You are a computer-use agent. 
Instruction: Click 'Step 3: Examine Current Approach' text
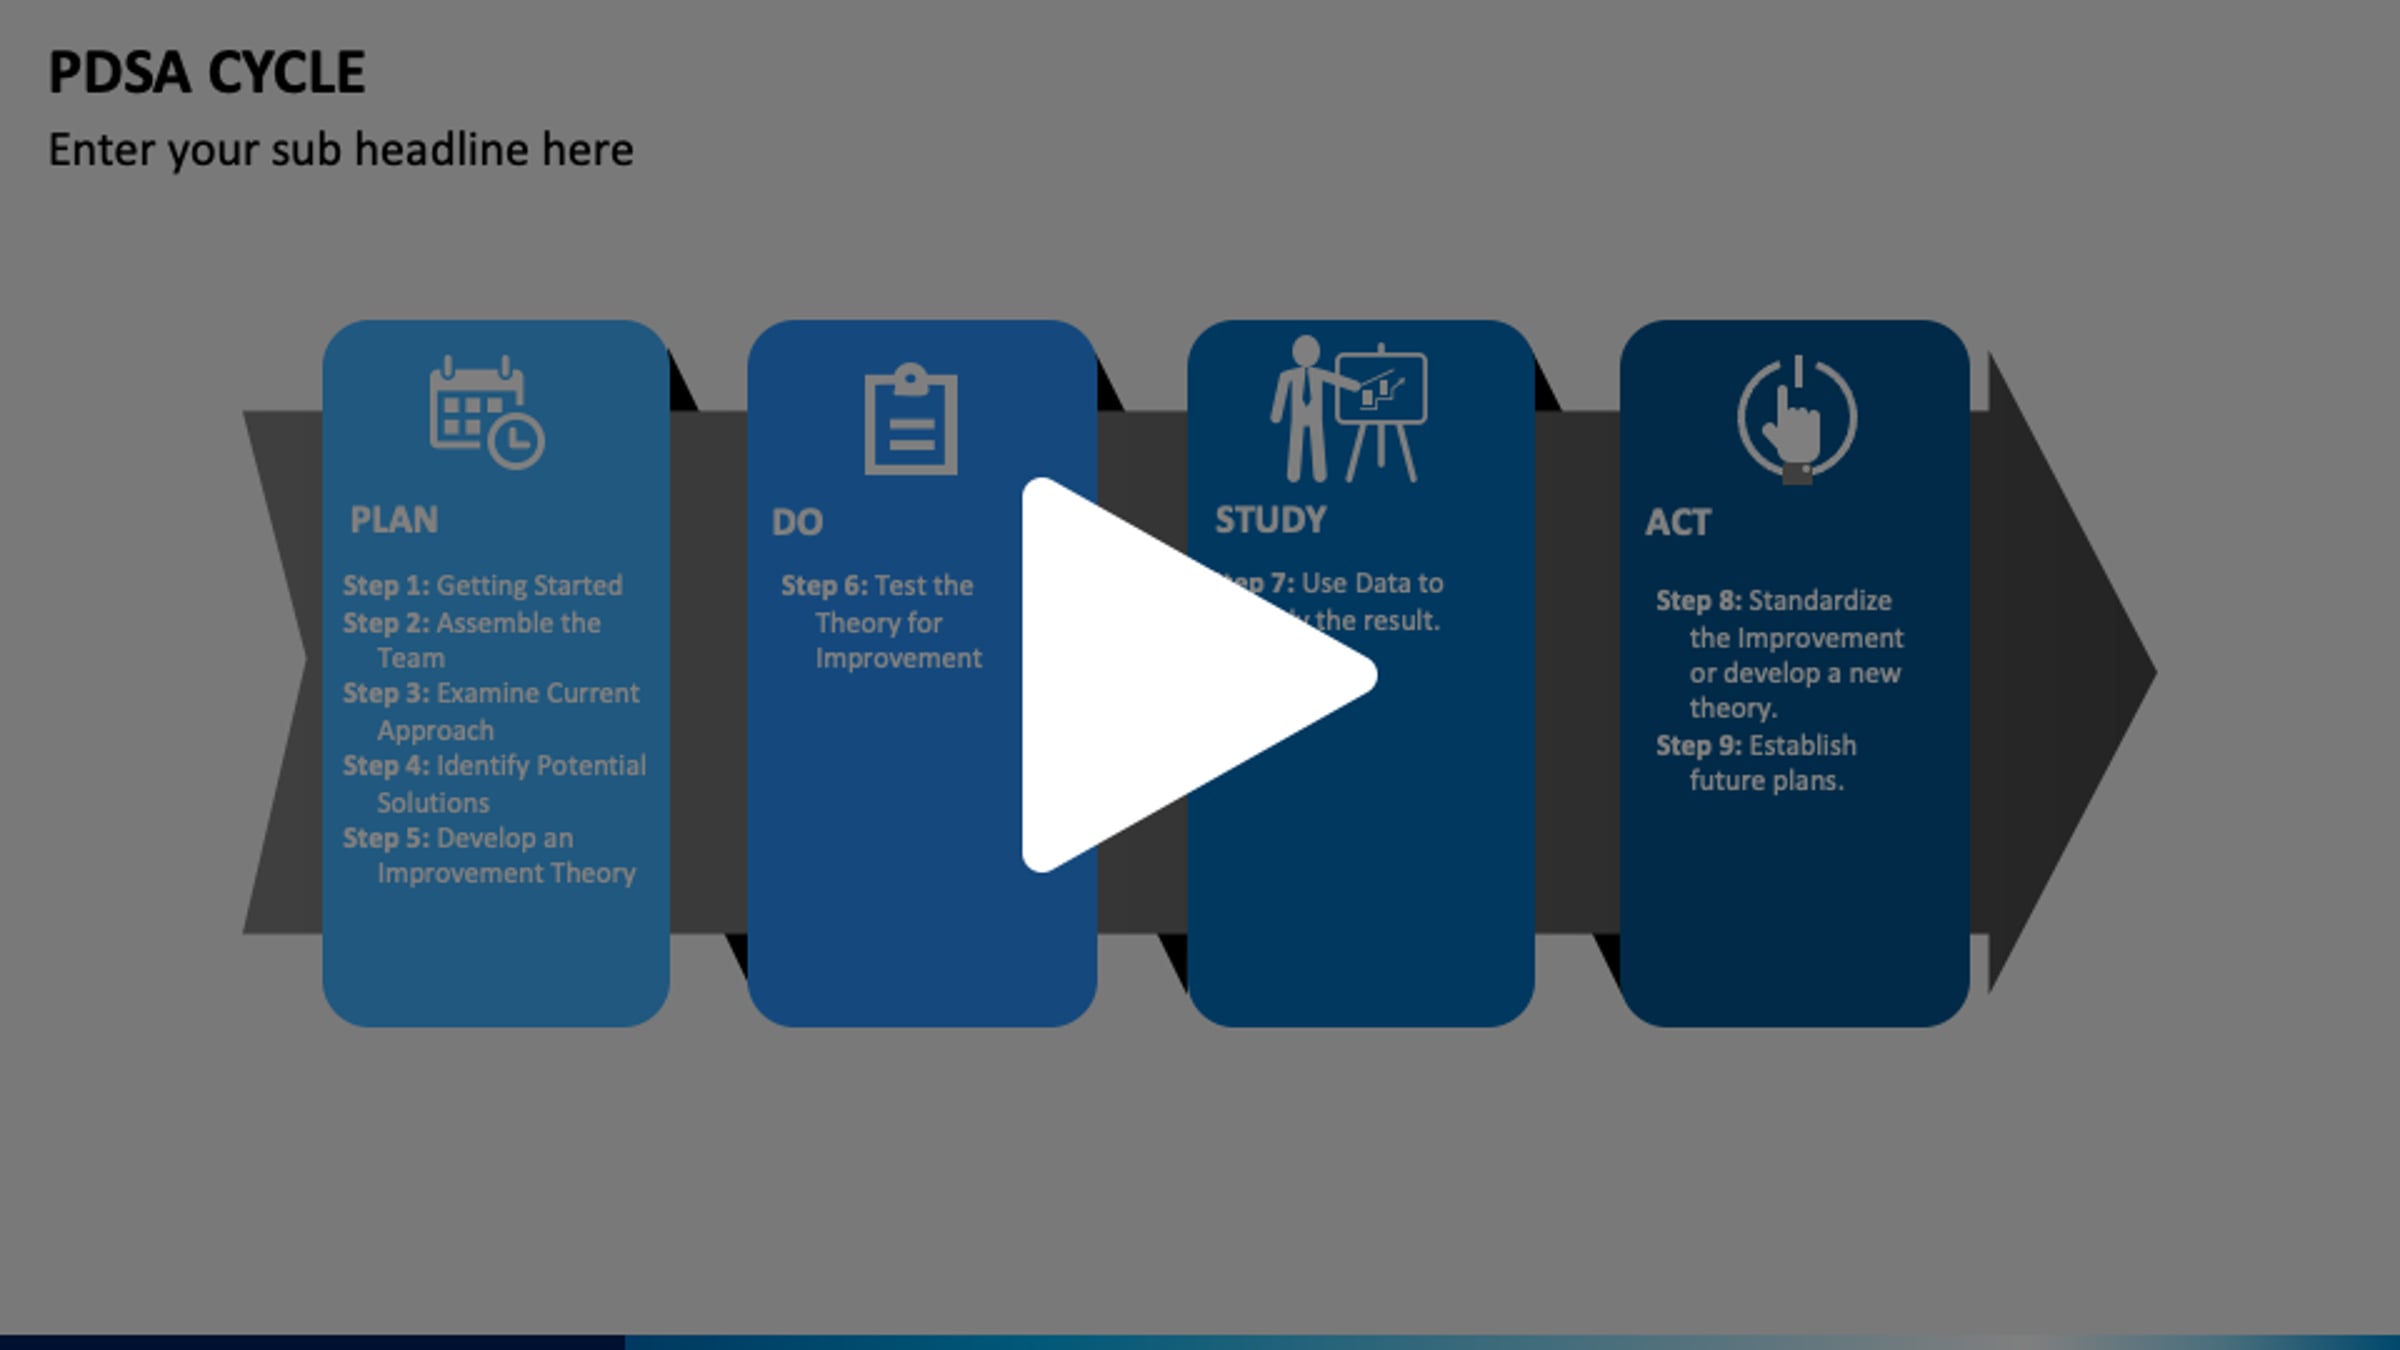pyautogui.click(x=491, y=711)
